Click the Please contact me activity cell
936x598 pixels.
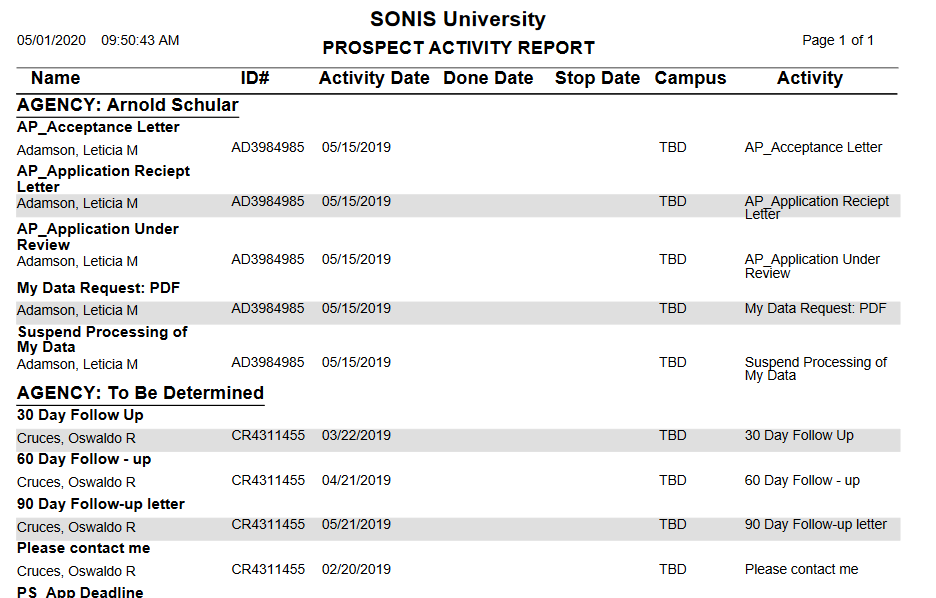click(x=801, y=569)
